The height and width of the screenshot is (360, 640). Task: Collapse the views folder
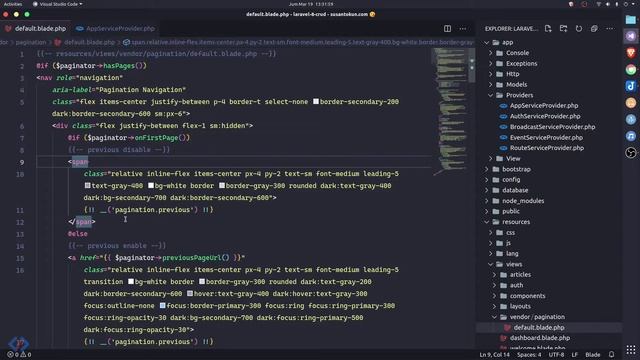(x=491, y=264)
